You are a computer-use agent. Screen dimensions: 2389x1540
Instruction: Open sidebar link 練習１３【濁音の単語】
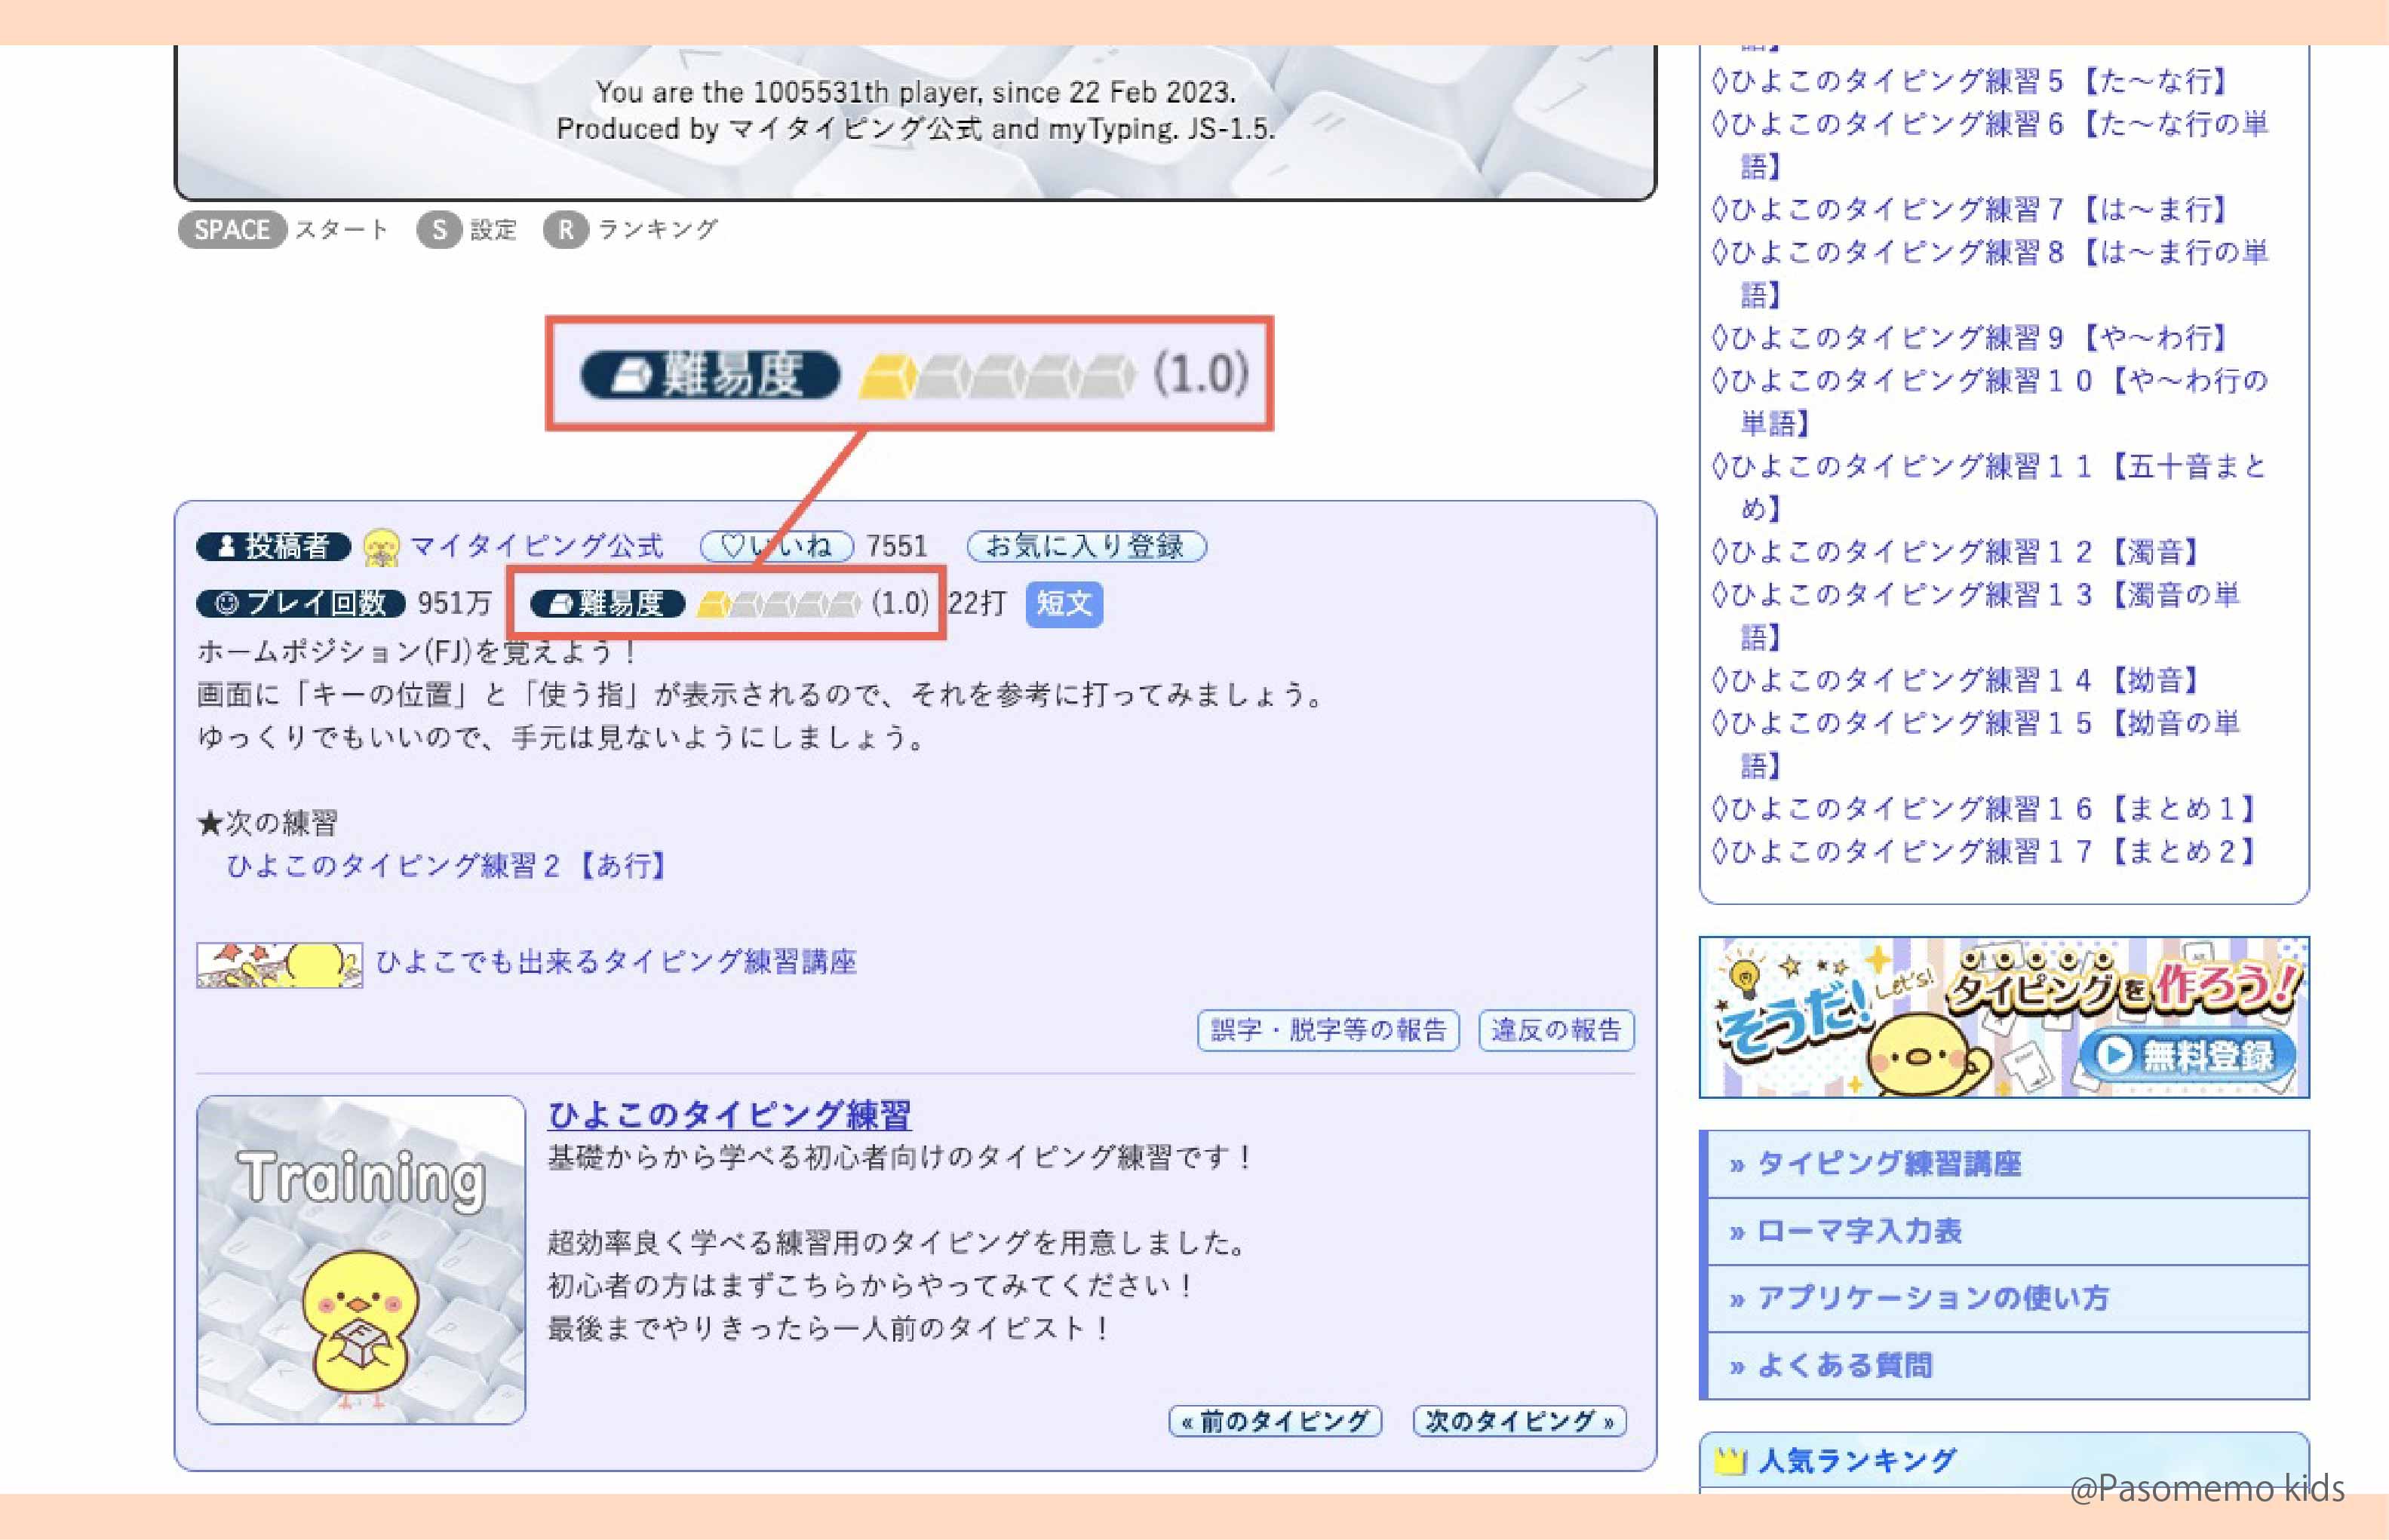pyautogui.click(x=1977, y=616)
